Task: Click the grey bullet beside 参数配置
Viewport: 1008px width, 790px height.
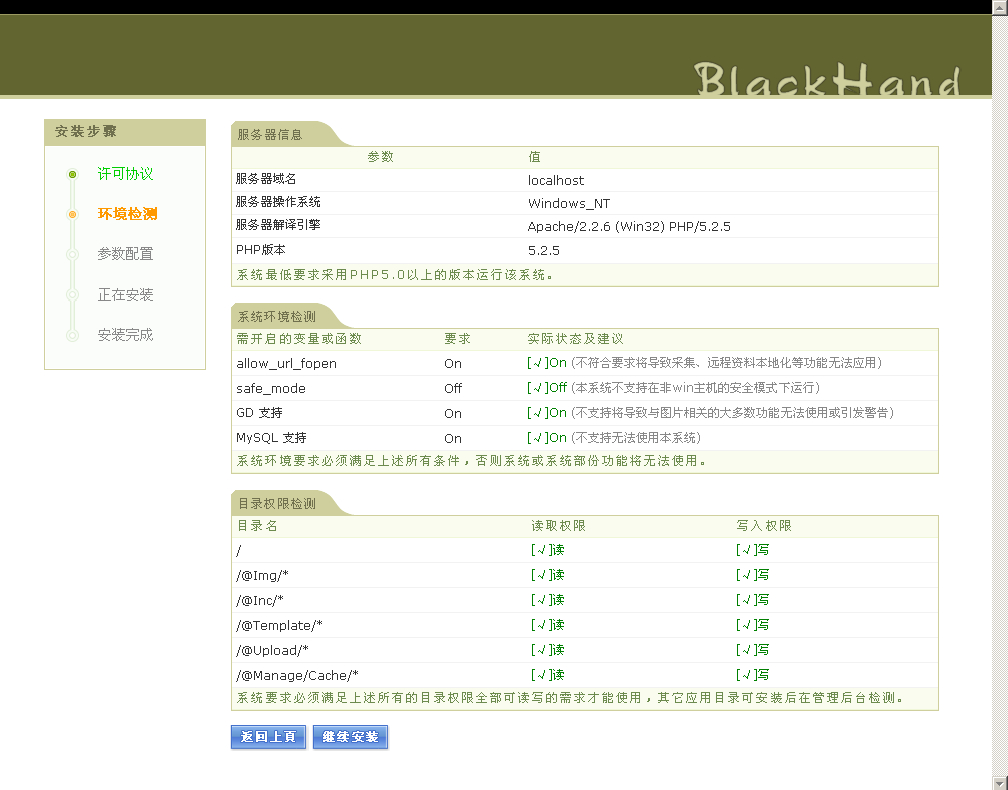Action: pos(73,255)
